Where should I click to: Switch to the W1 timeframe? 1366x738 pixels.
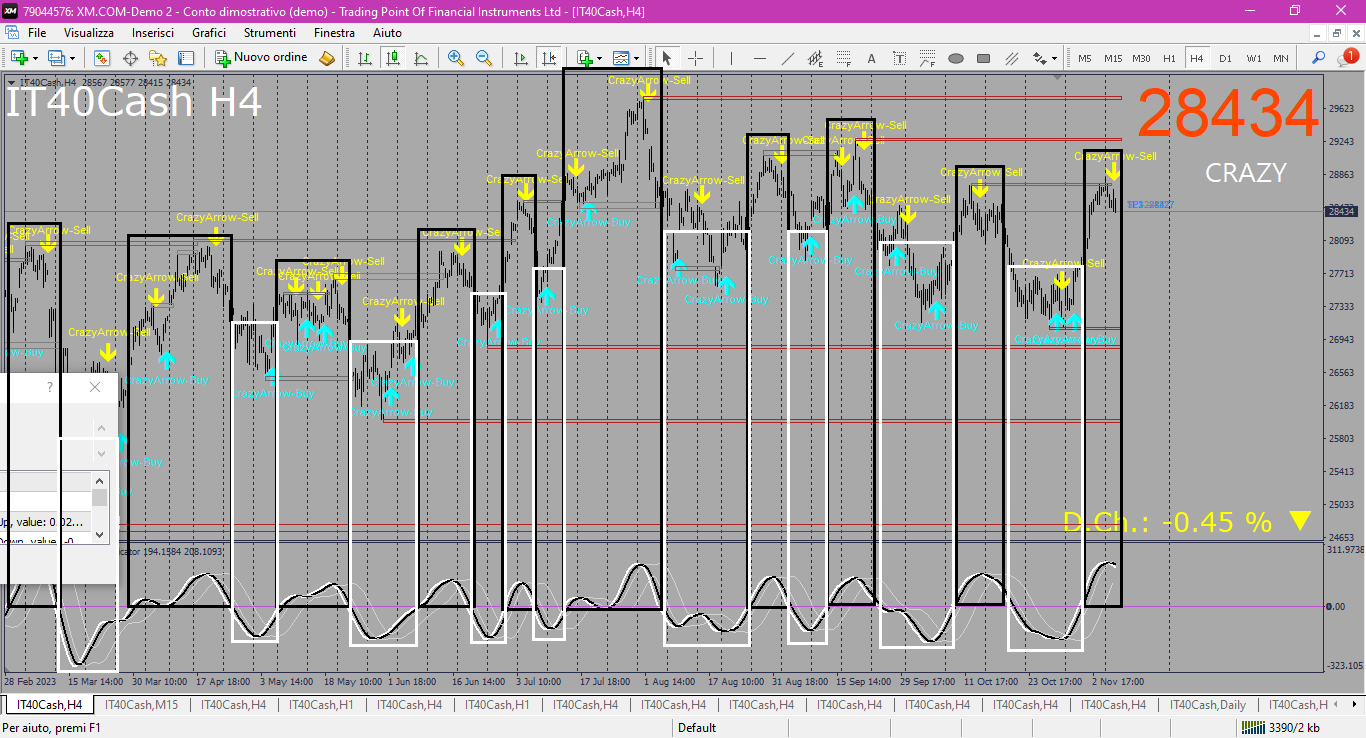click(x=1253, y=58)
